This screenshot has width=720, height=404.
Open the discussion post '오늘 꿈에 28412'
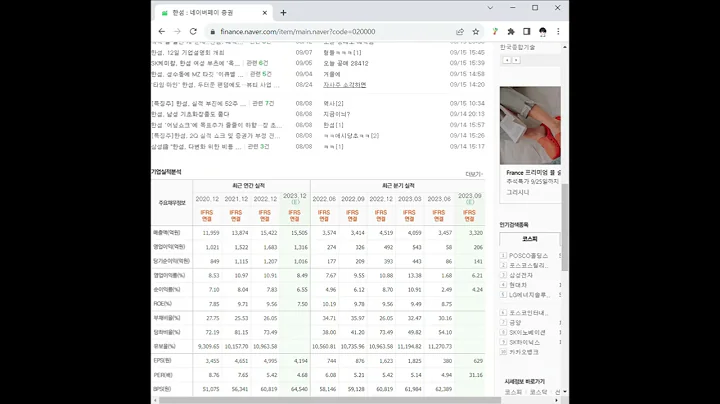(x=346, y=63)
